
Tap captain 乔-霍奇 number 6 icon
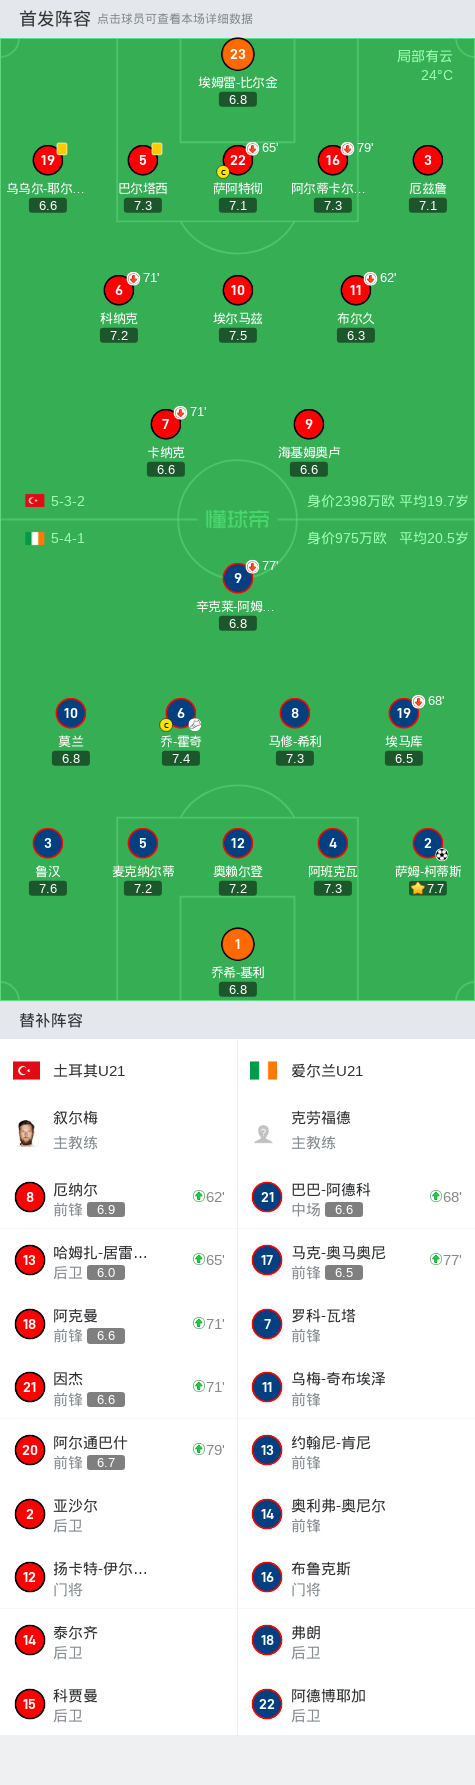181,713
